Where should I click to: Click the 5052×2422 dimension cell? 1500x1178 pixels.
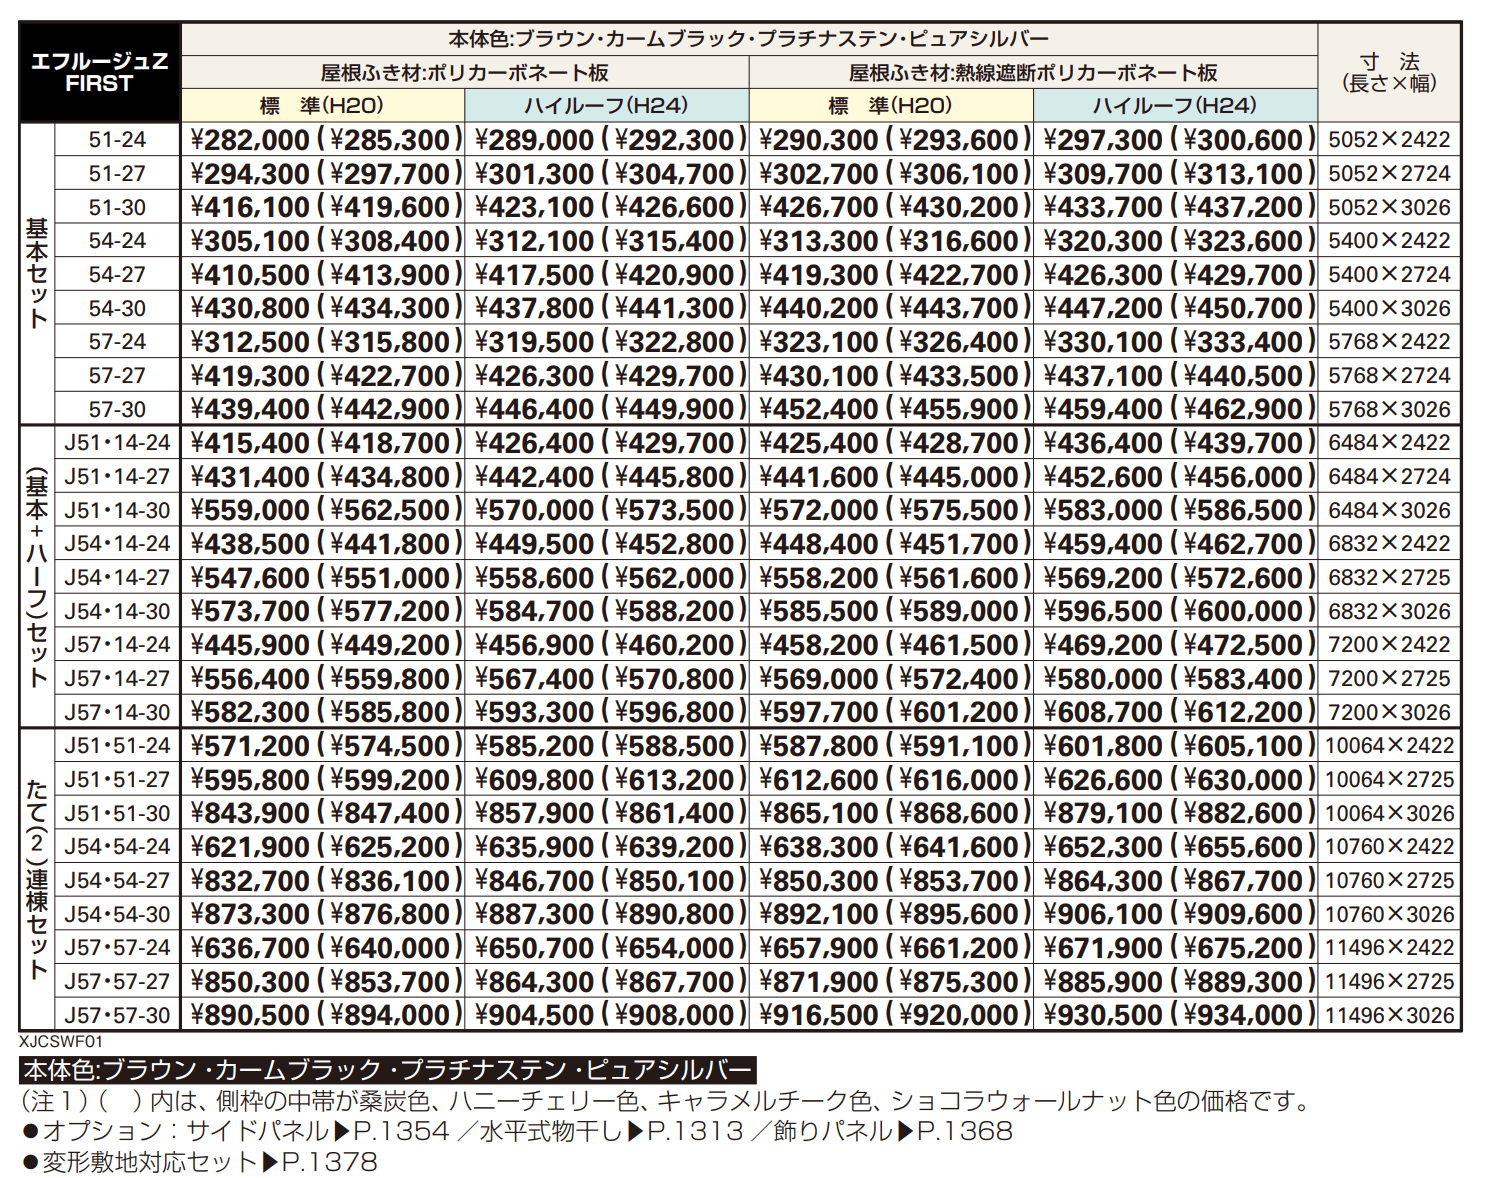[x=1390, y=140]
